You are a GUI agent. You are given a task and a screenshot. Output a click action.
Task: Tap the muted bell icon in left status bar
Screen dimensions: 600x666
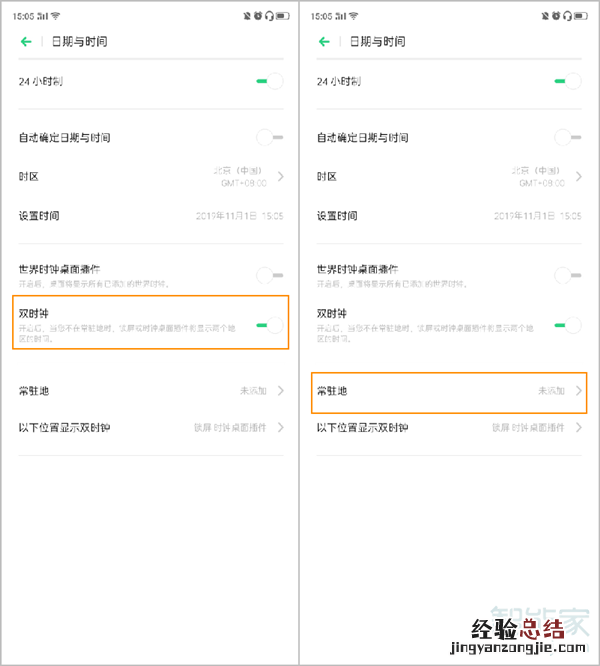[247, 16]
